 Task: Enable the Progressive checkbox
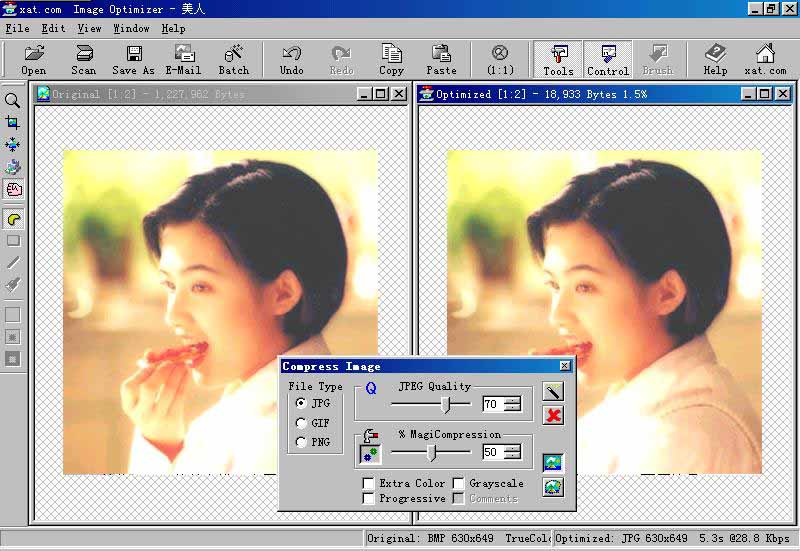point(369,498)
